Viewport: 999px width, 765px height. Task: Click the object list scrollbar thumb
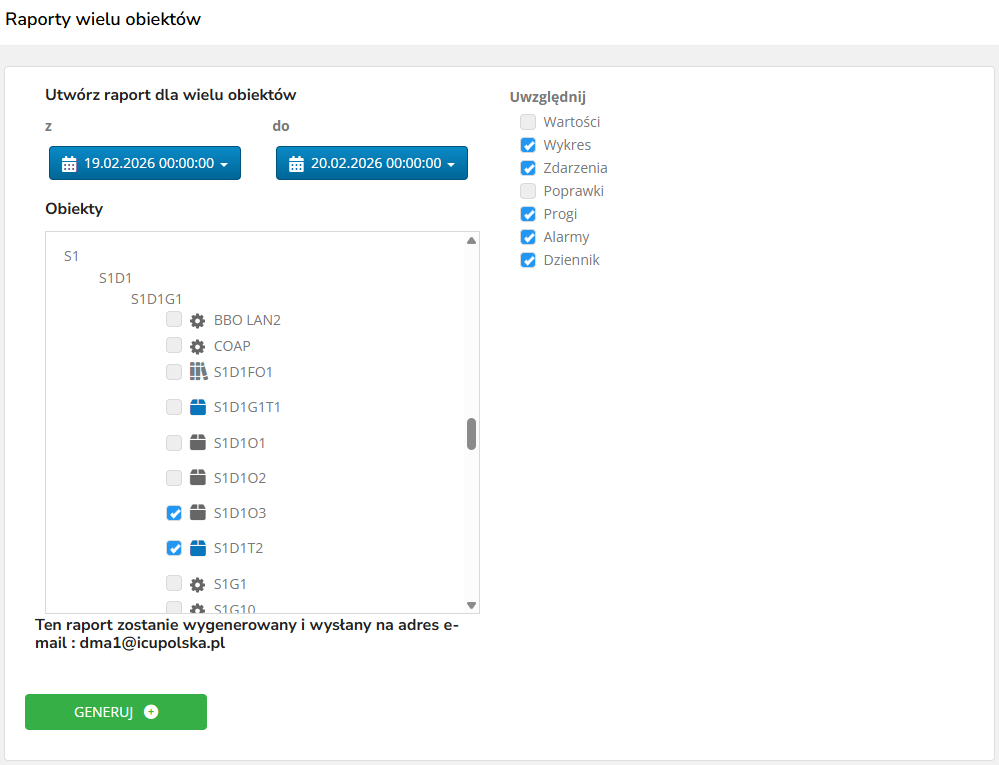[471, 434]
